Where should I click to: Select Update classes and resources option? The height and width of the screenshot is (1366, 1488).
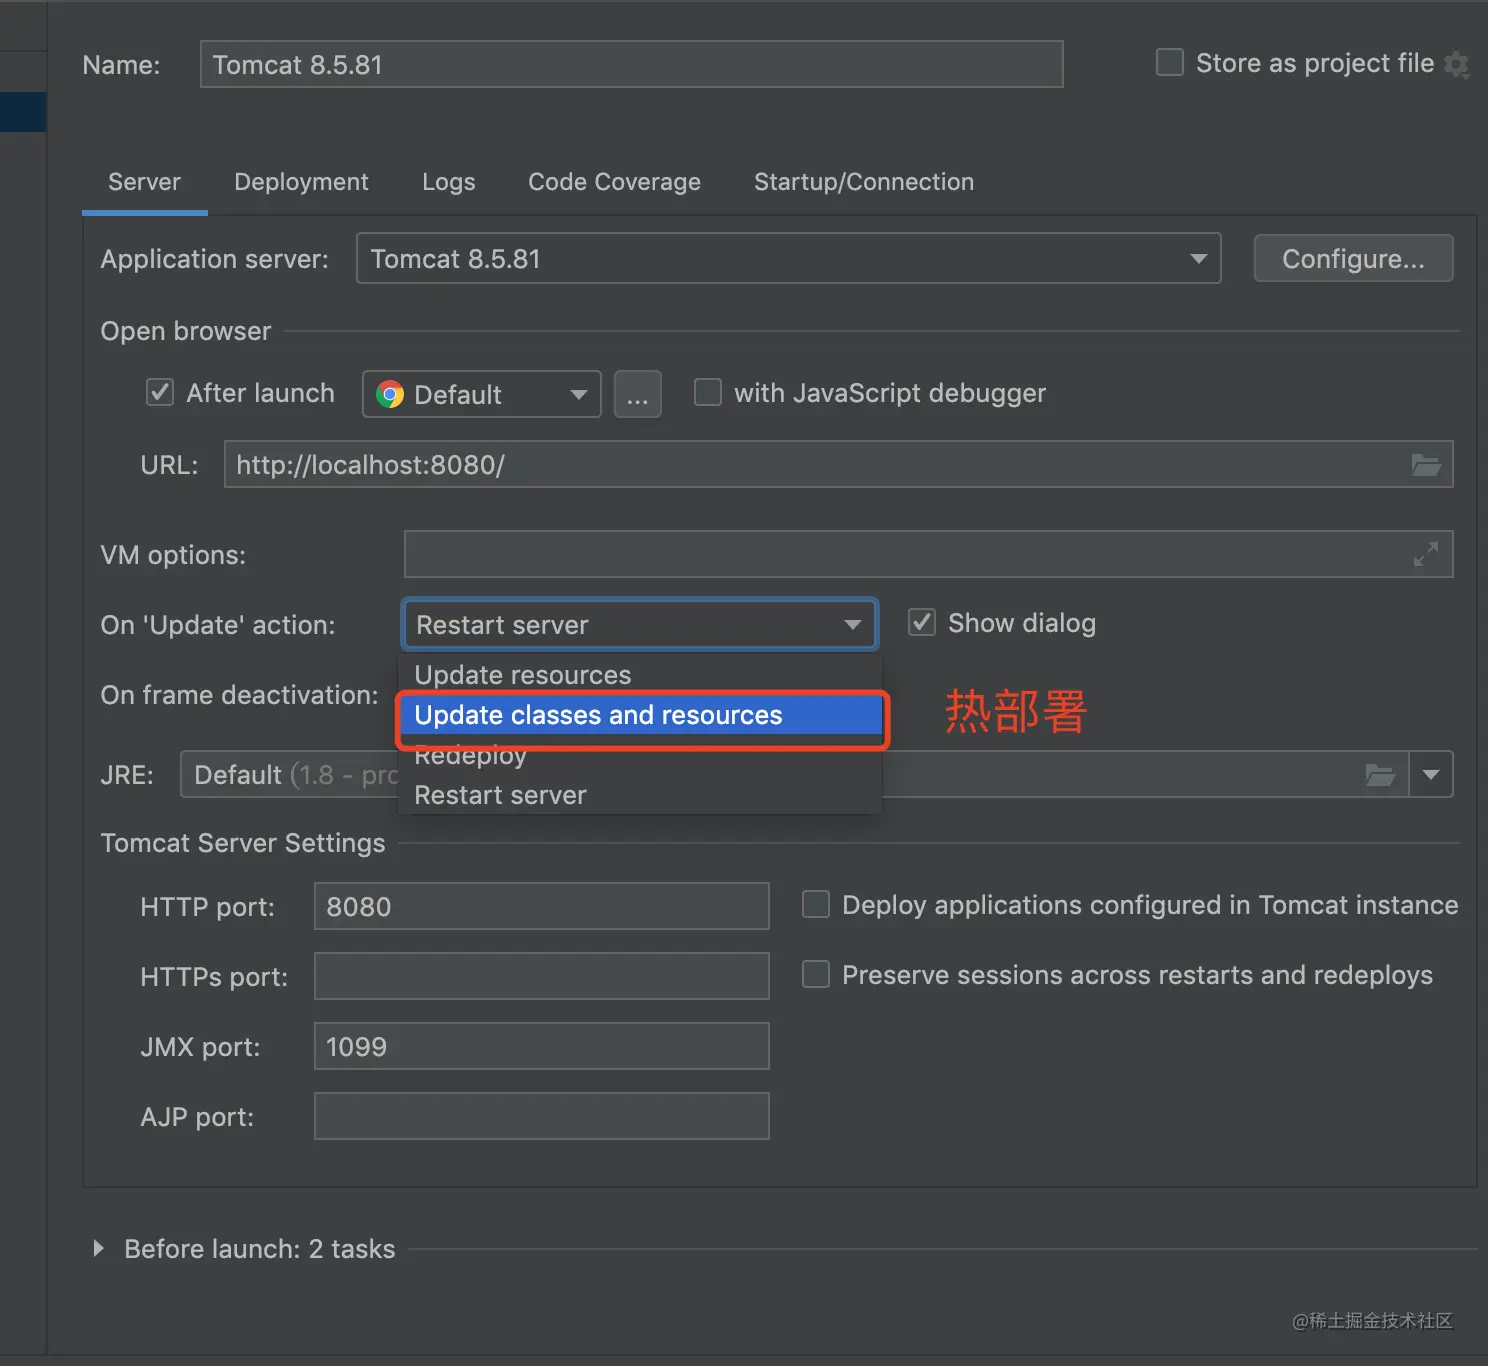(x=598, y=716)
